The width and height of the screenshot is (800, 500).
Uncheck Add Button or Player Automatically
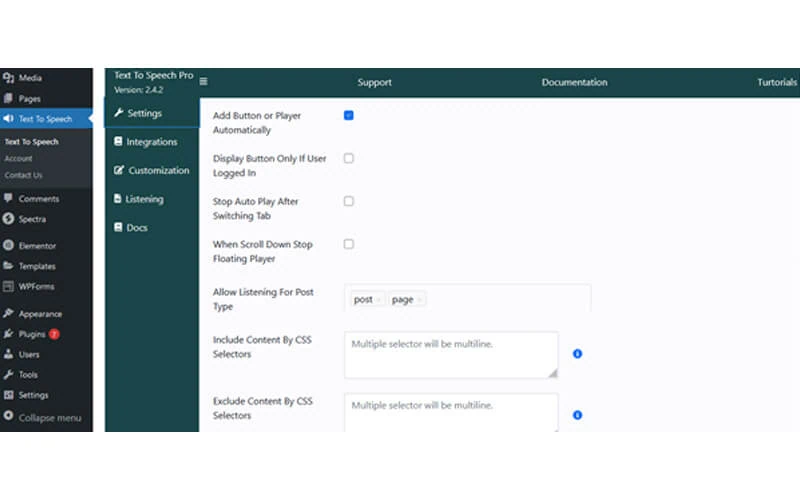(349, 116)
